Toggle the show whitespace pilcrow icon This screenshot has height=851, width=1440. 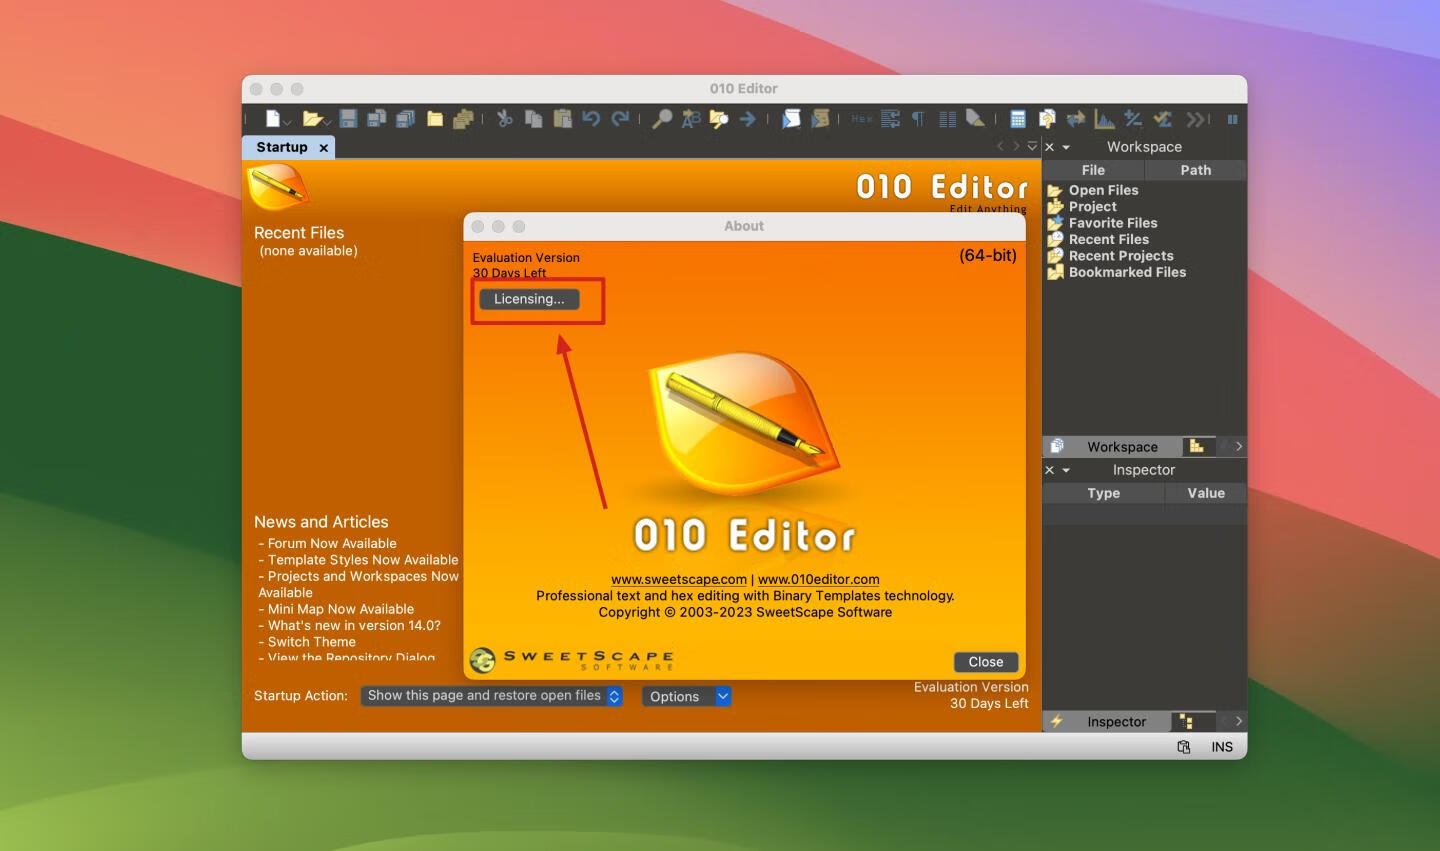[x=918, y=119]
